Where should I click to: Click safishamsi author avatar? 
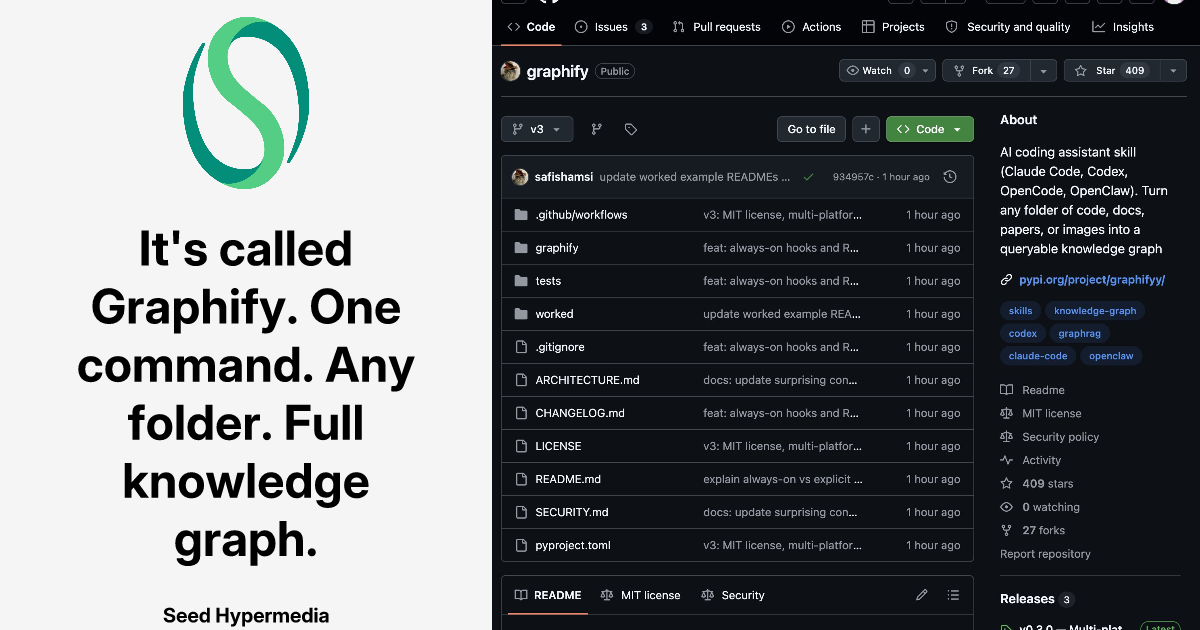point(520,177)
